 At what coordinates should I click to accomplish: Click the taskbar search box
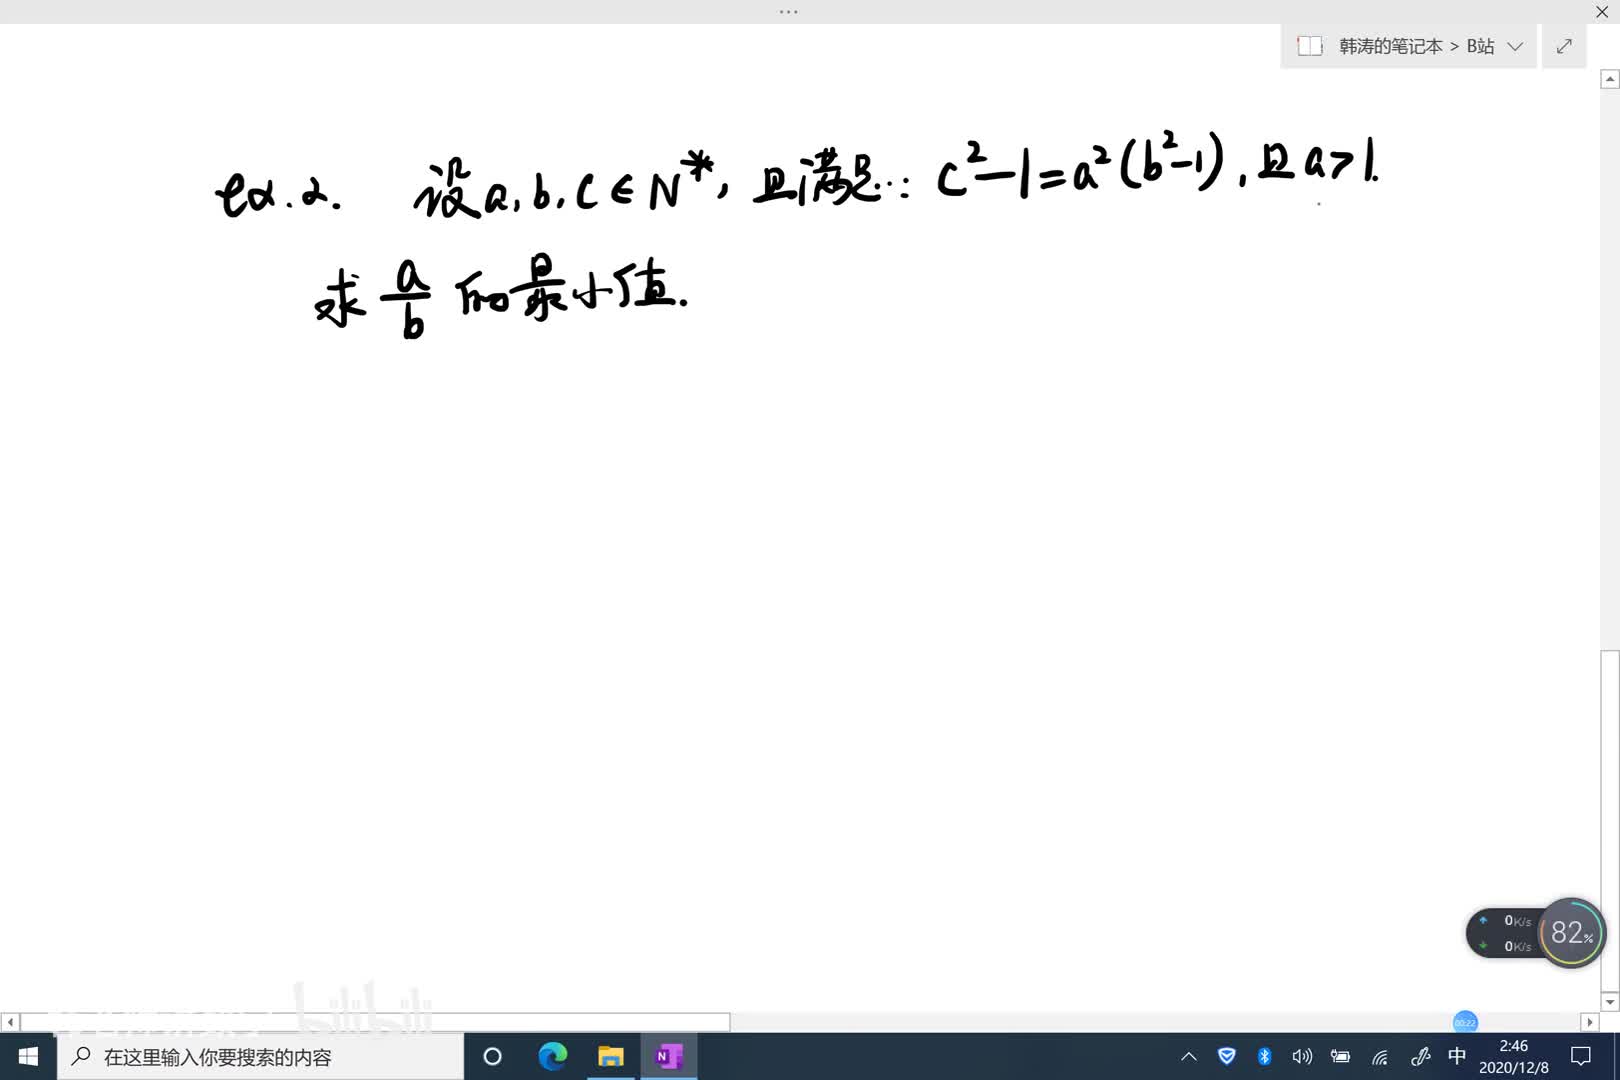tap(260, 1056)
